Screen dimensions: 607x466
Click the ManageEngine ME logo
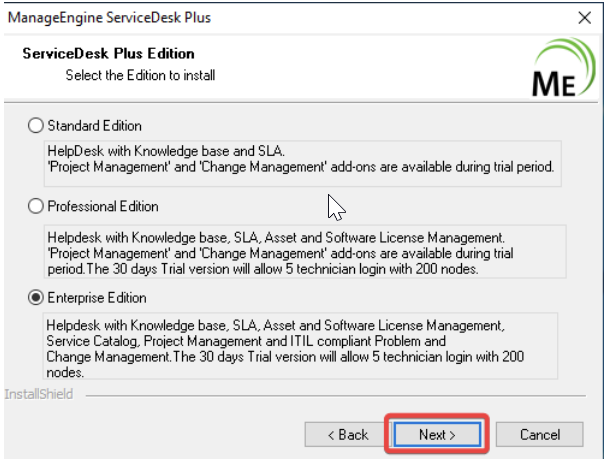pos(564,69)
